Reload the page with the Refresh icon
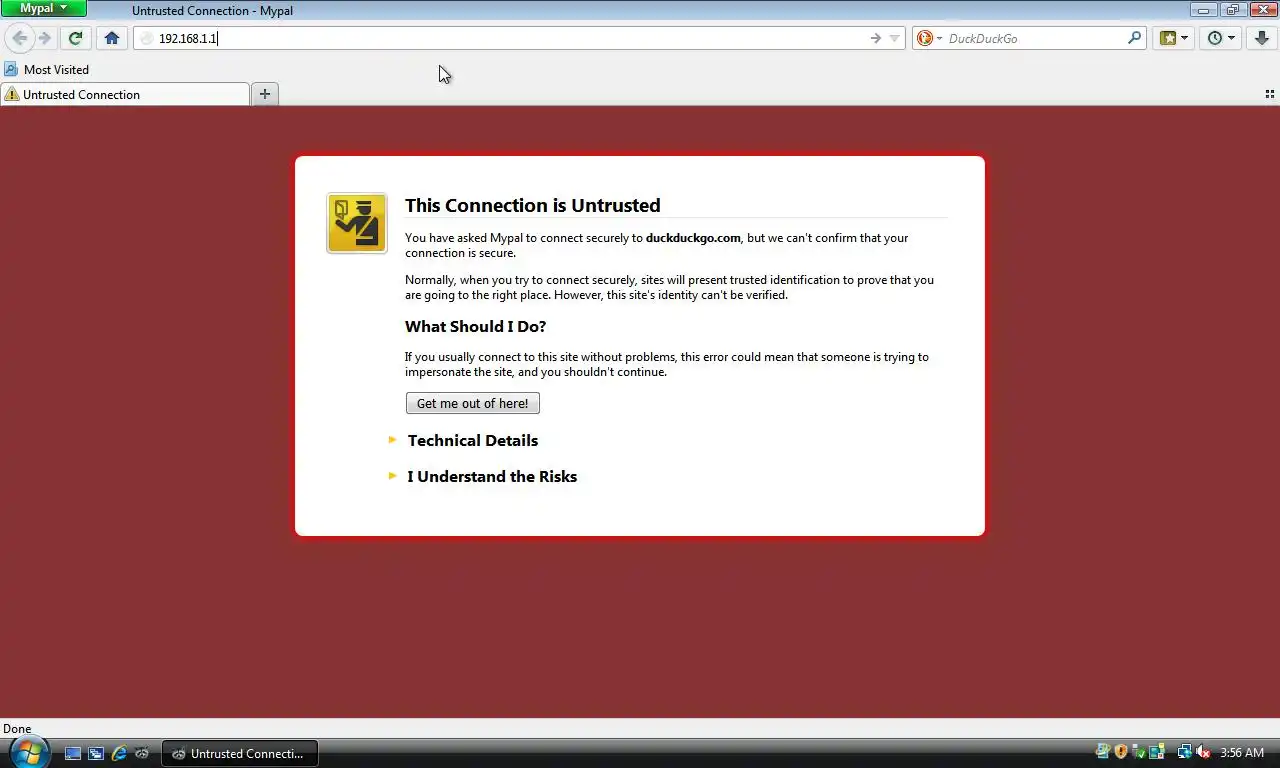1280x768 pixels. 75,38
